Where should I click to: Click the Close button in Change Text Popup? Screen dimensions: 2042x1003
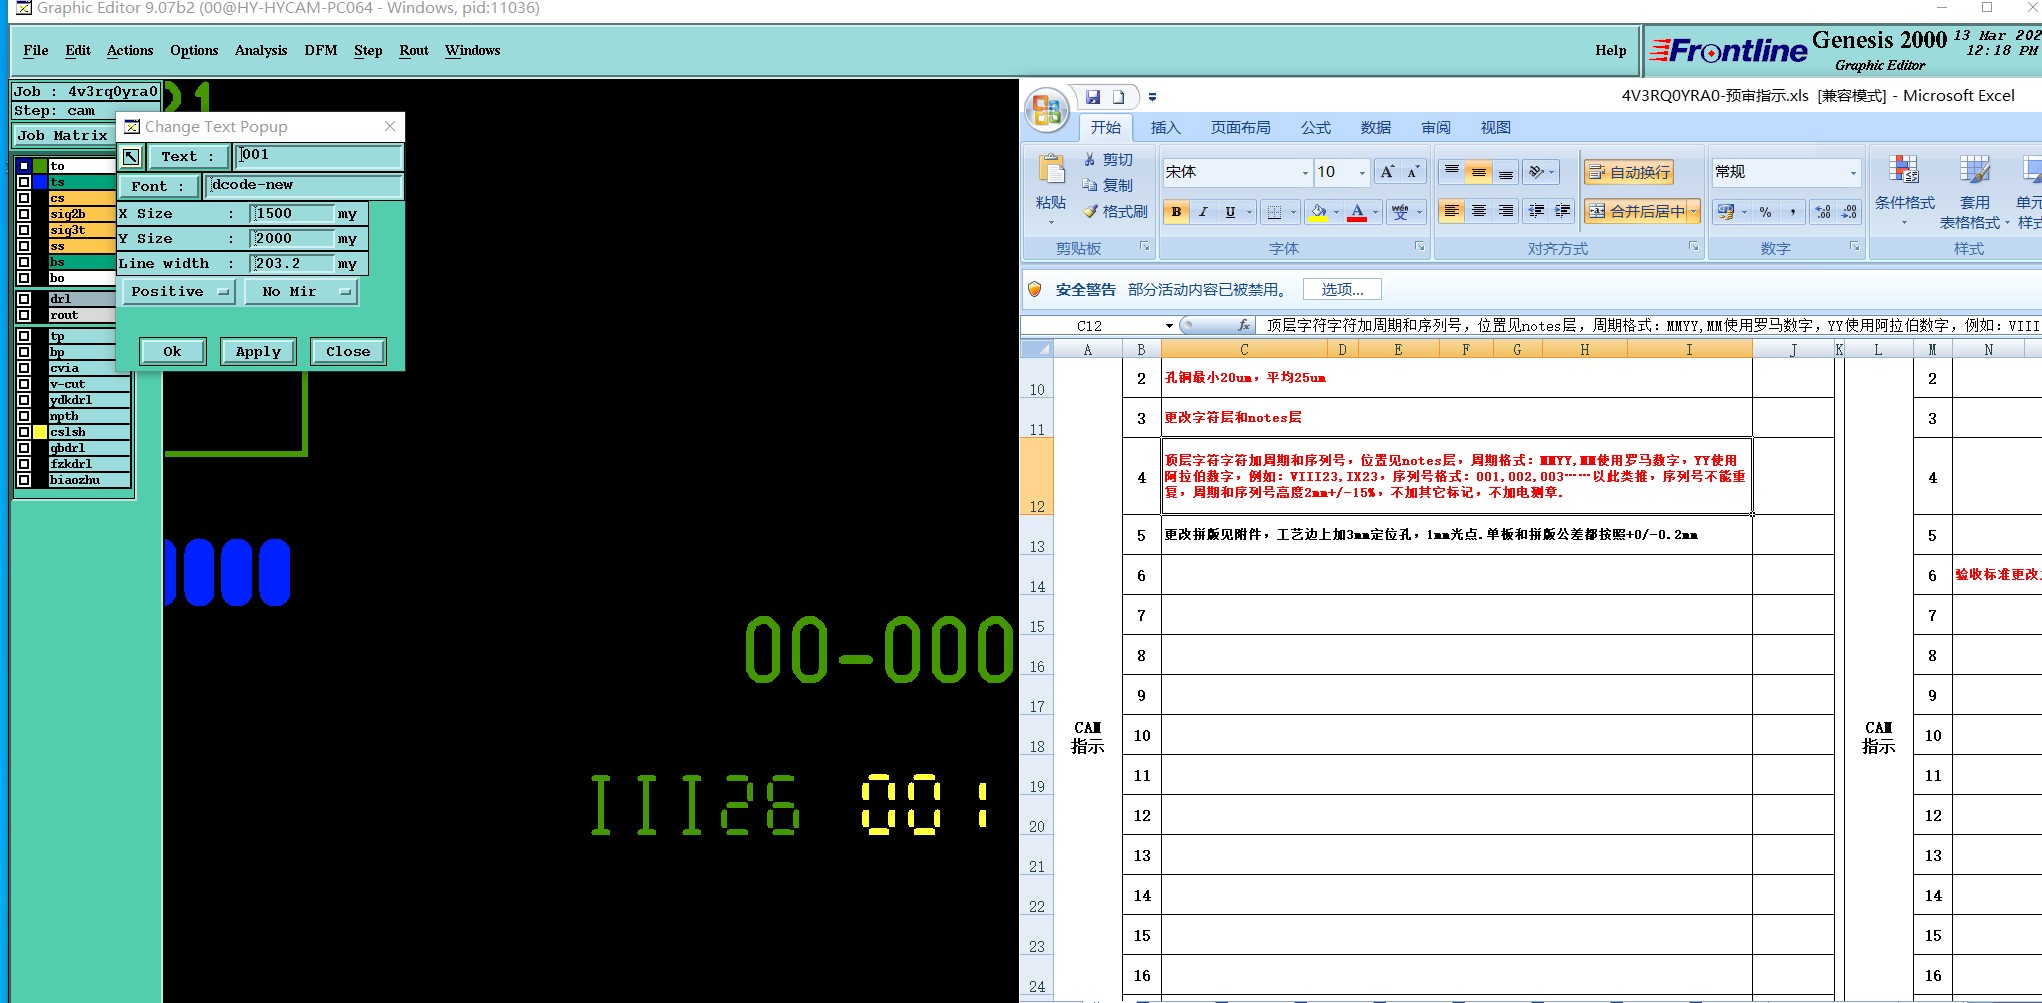348,352
